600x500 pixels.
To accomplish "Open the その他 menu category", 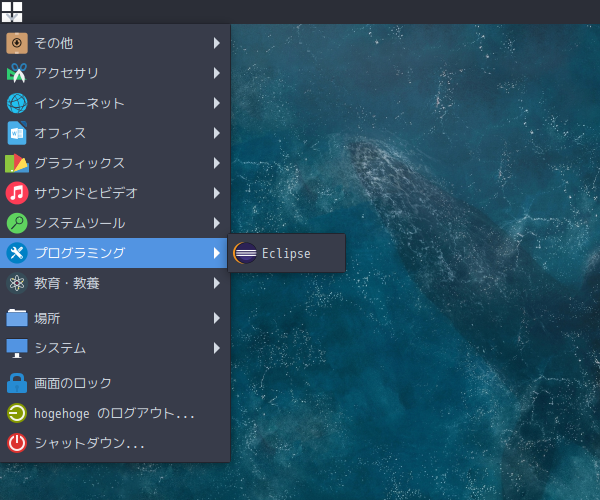I will click(114, 43).
